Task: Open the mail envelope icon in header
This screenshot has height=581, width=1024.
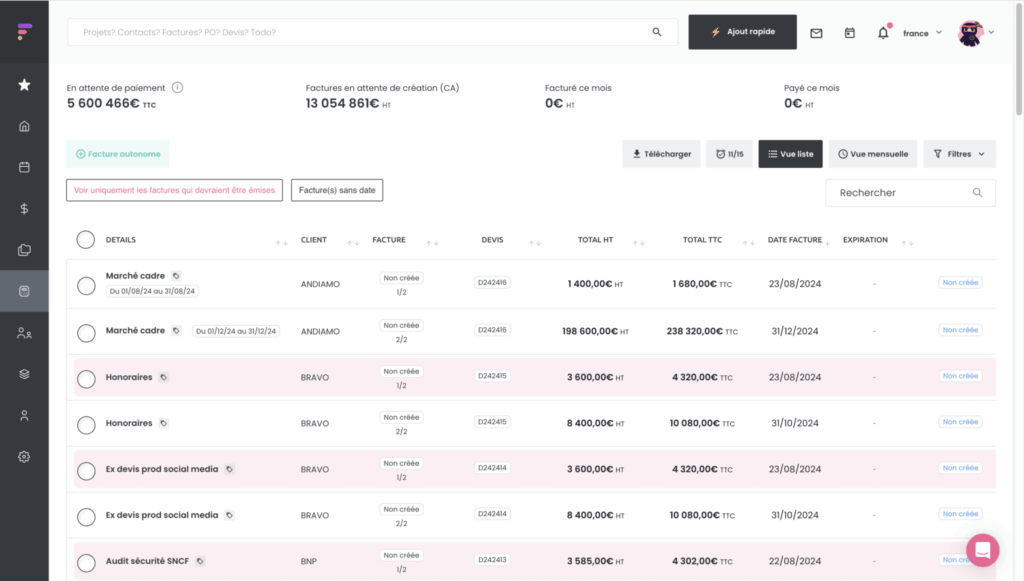Action: tap(816, 33)
